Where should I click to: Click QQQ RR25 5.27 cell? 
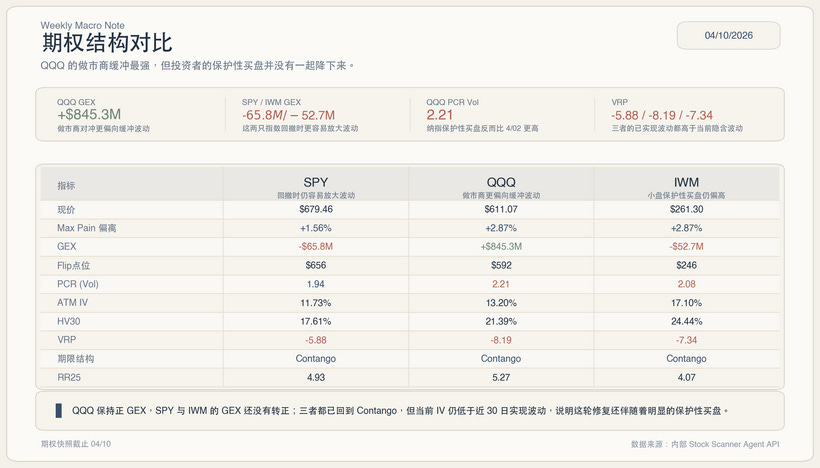501,377
